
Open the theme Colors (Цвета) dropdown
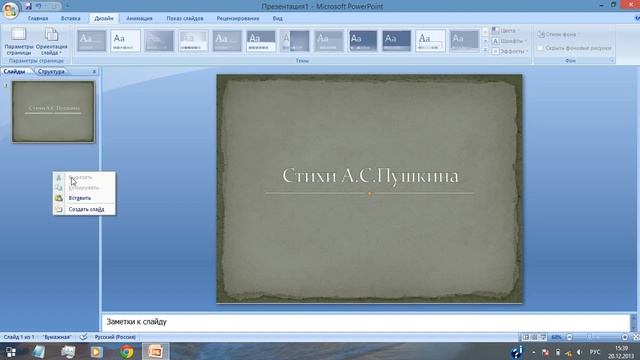(506, 31)
